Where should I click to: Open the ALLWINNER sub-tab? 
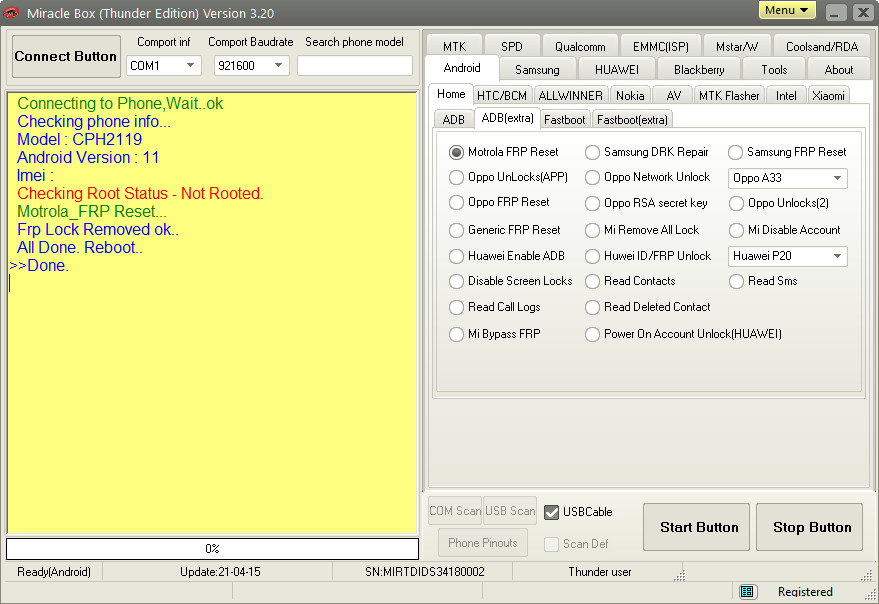(571, 96)
